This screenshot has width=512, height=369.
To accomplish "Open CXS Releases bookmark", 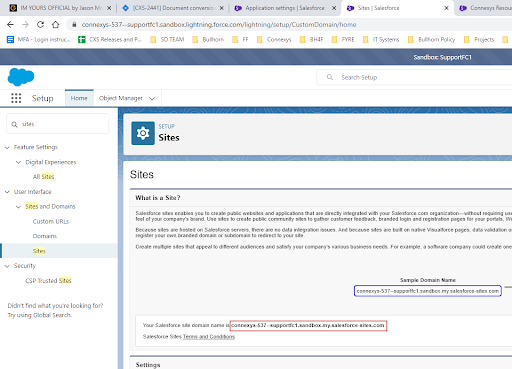I will [110, 39].
